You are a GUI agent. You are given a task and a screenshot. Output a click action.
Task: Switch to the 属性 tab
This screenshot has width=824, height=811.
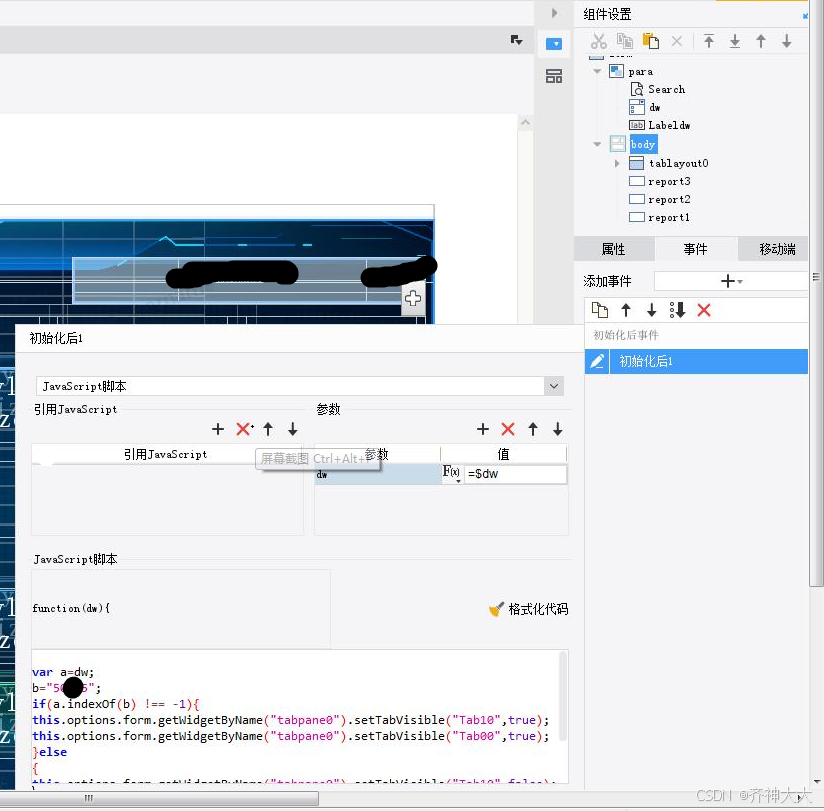pyautogui.click(x=614, y=249)
